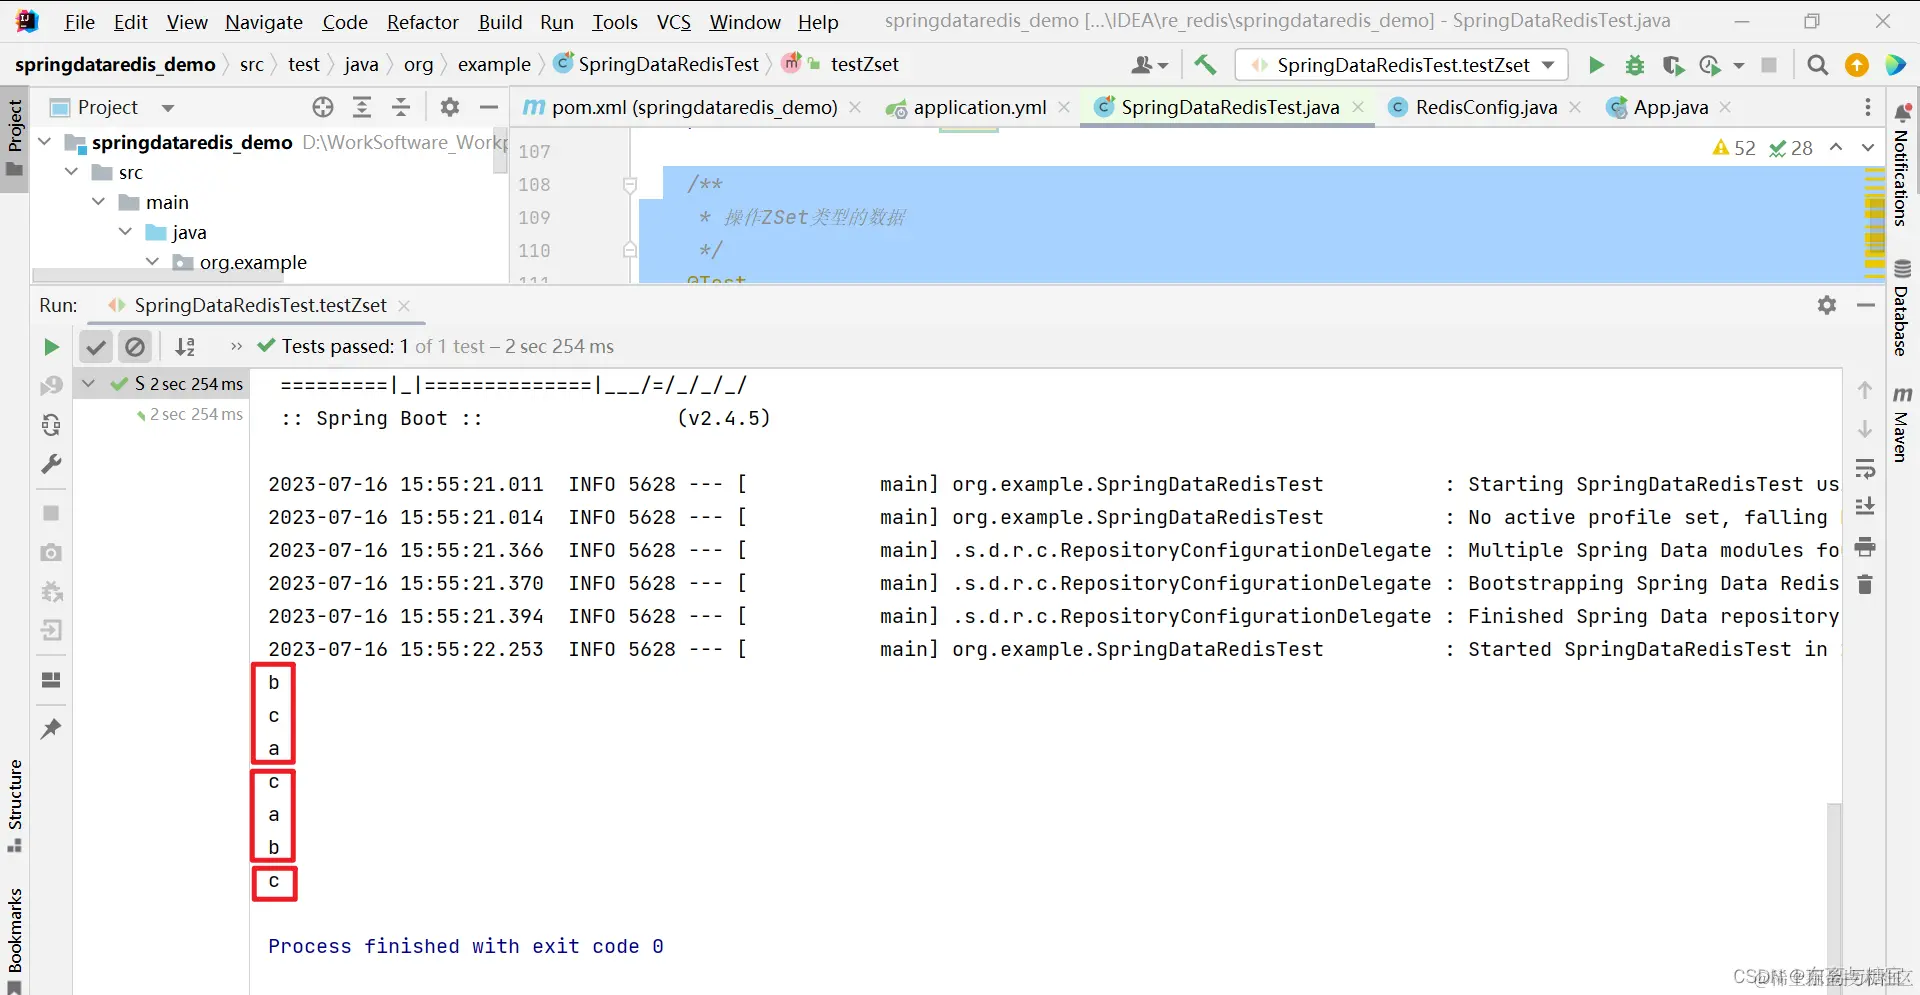1920x995 pixels.
Task: Open the Maven tool window
Action: click(1902, 425)
